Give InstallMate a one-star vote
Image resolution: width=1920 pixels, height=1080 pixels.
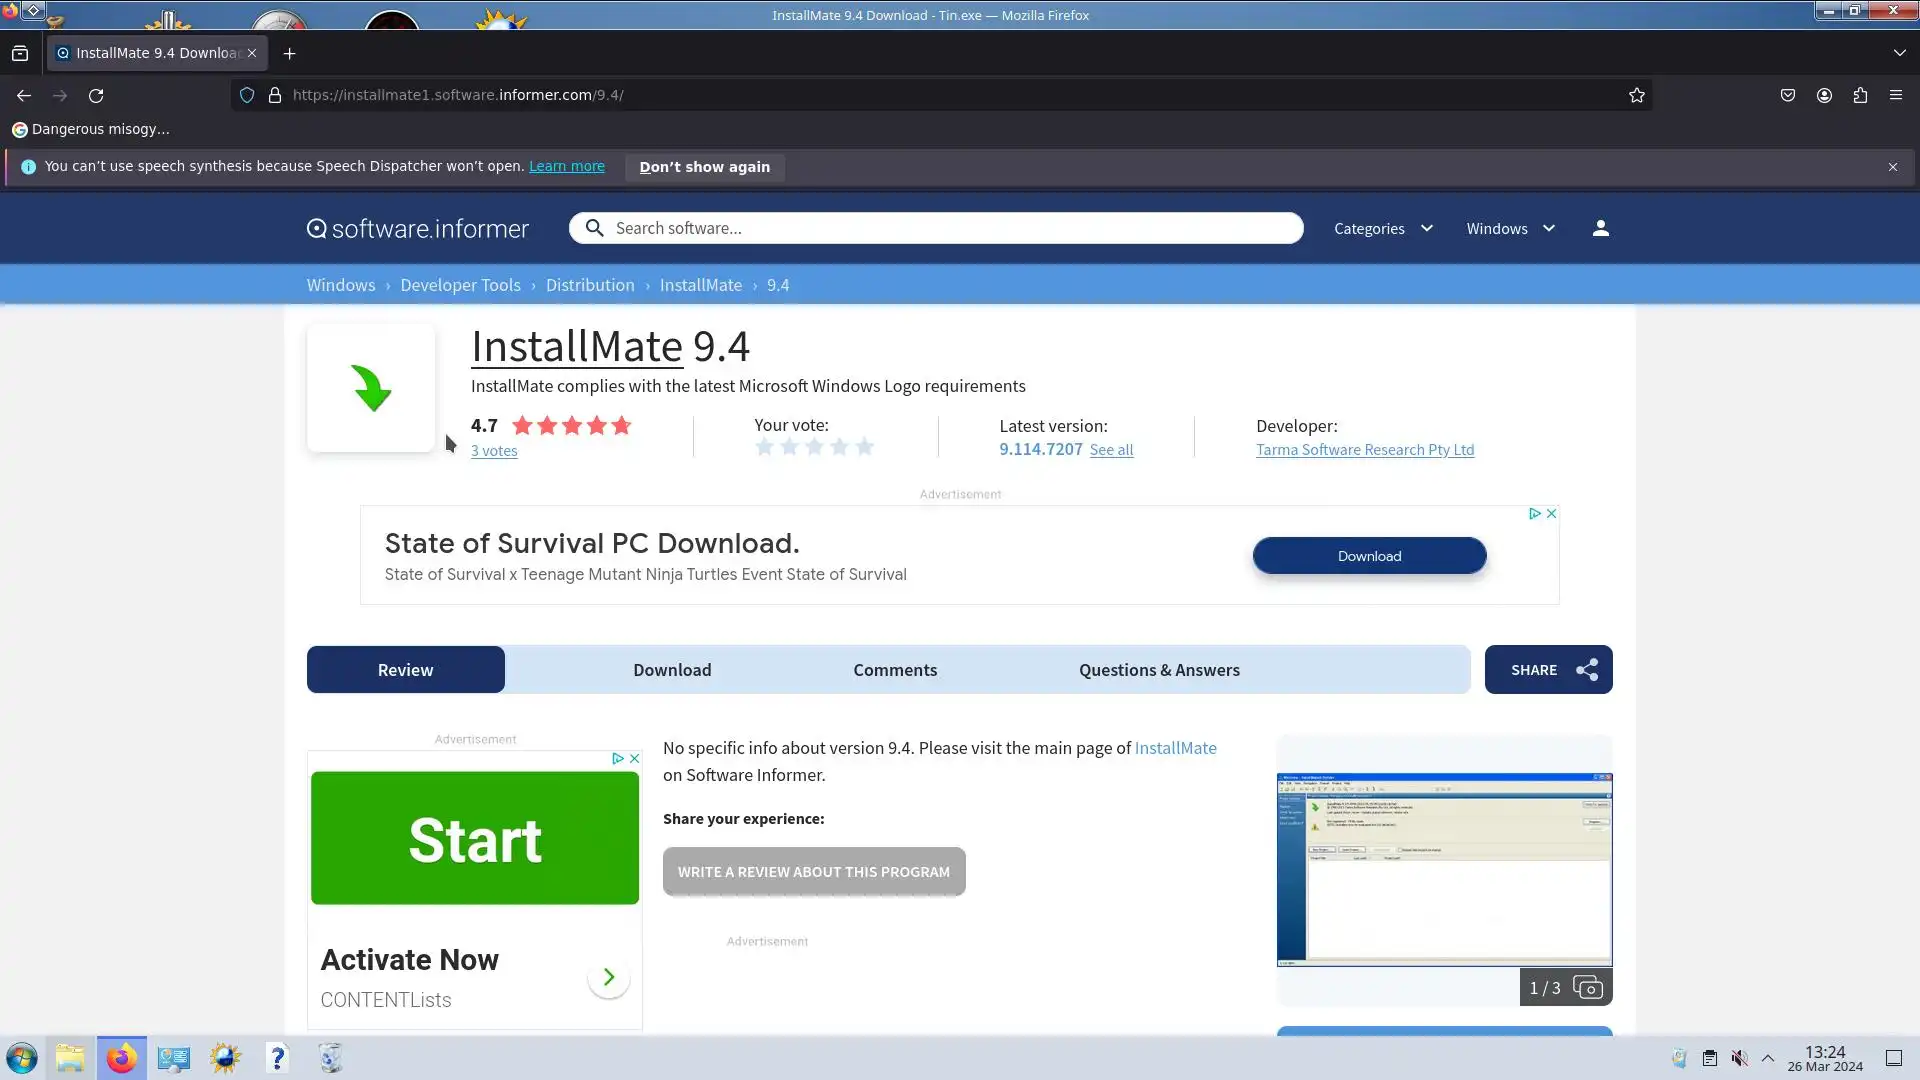click(765, 447)
